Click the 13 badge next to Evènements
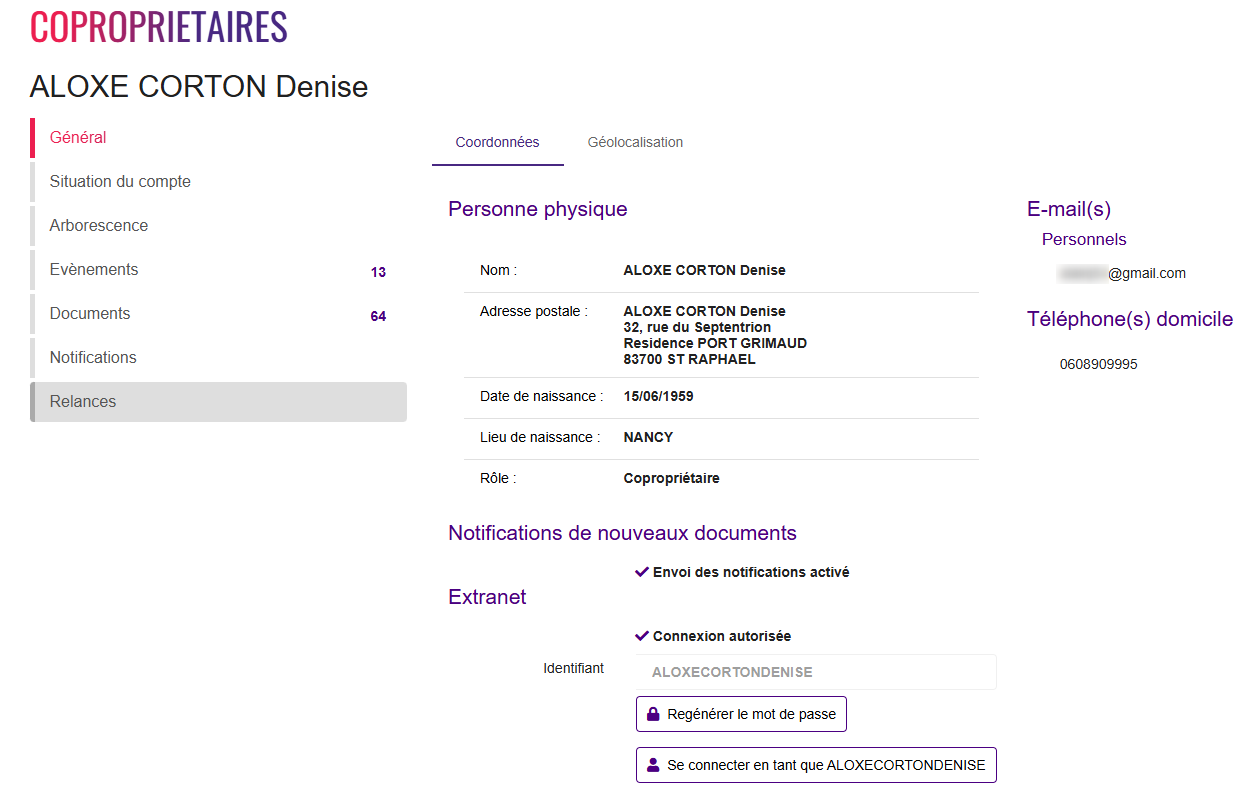Image resolution: width=1246 pixels, height=796 pixels. click(x=378, y=272)
